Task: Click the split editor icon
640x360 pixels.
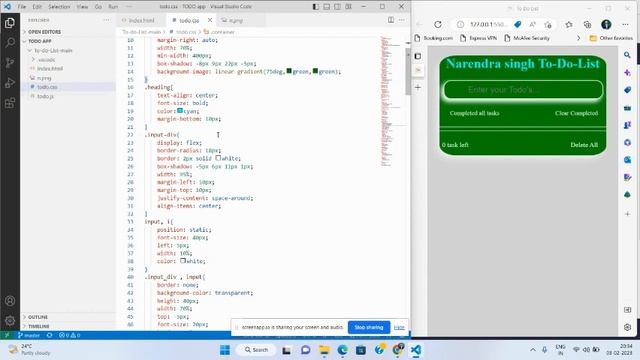Action: coord(391,20)
